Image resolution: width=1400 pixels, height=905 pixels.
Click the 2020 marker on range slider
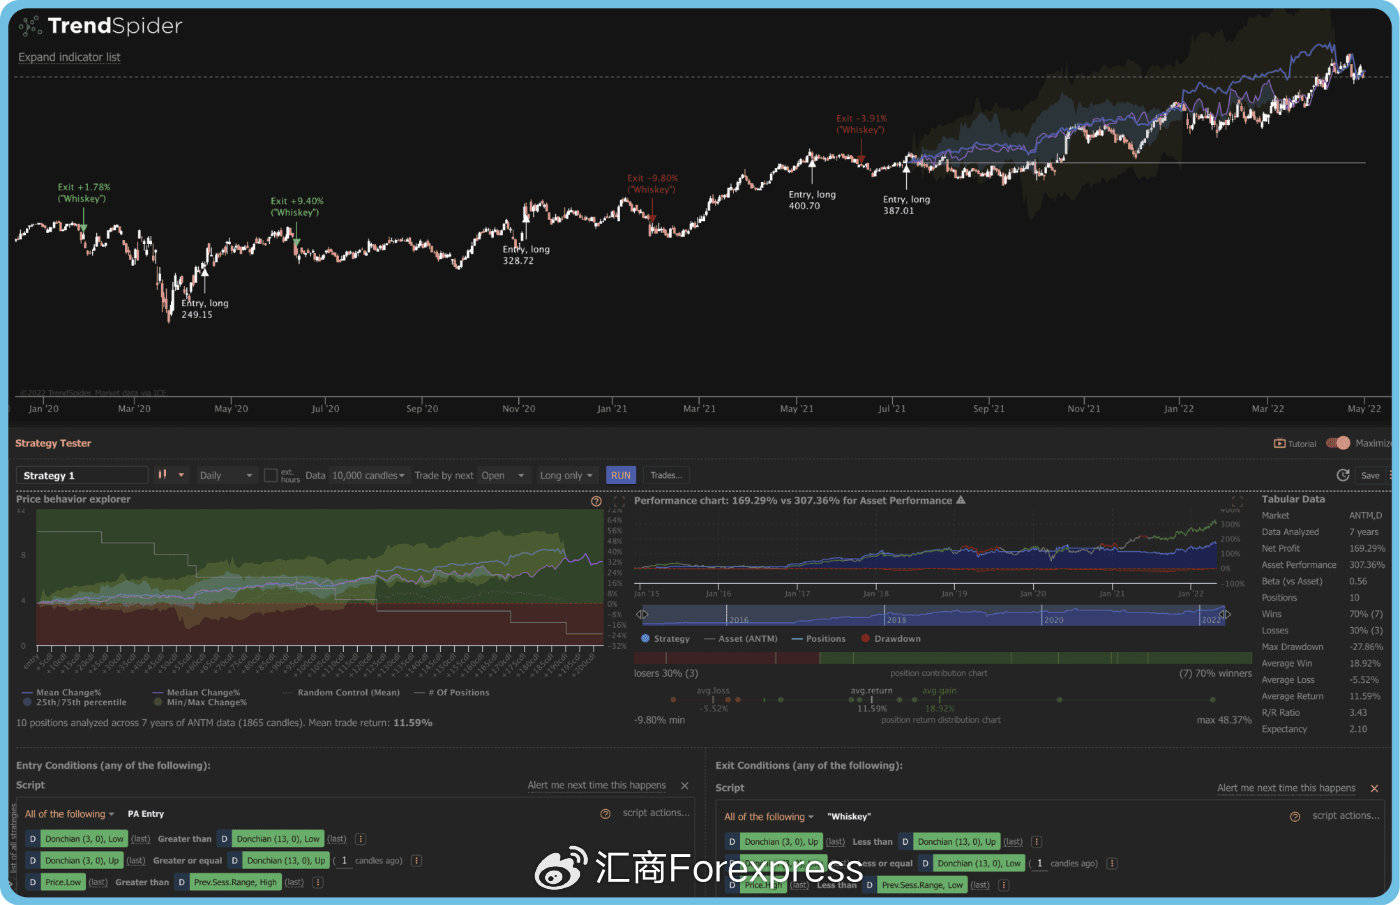[x=1053, y=620]
